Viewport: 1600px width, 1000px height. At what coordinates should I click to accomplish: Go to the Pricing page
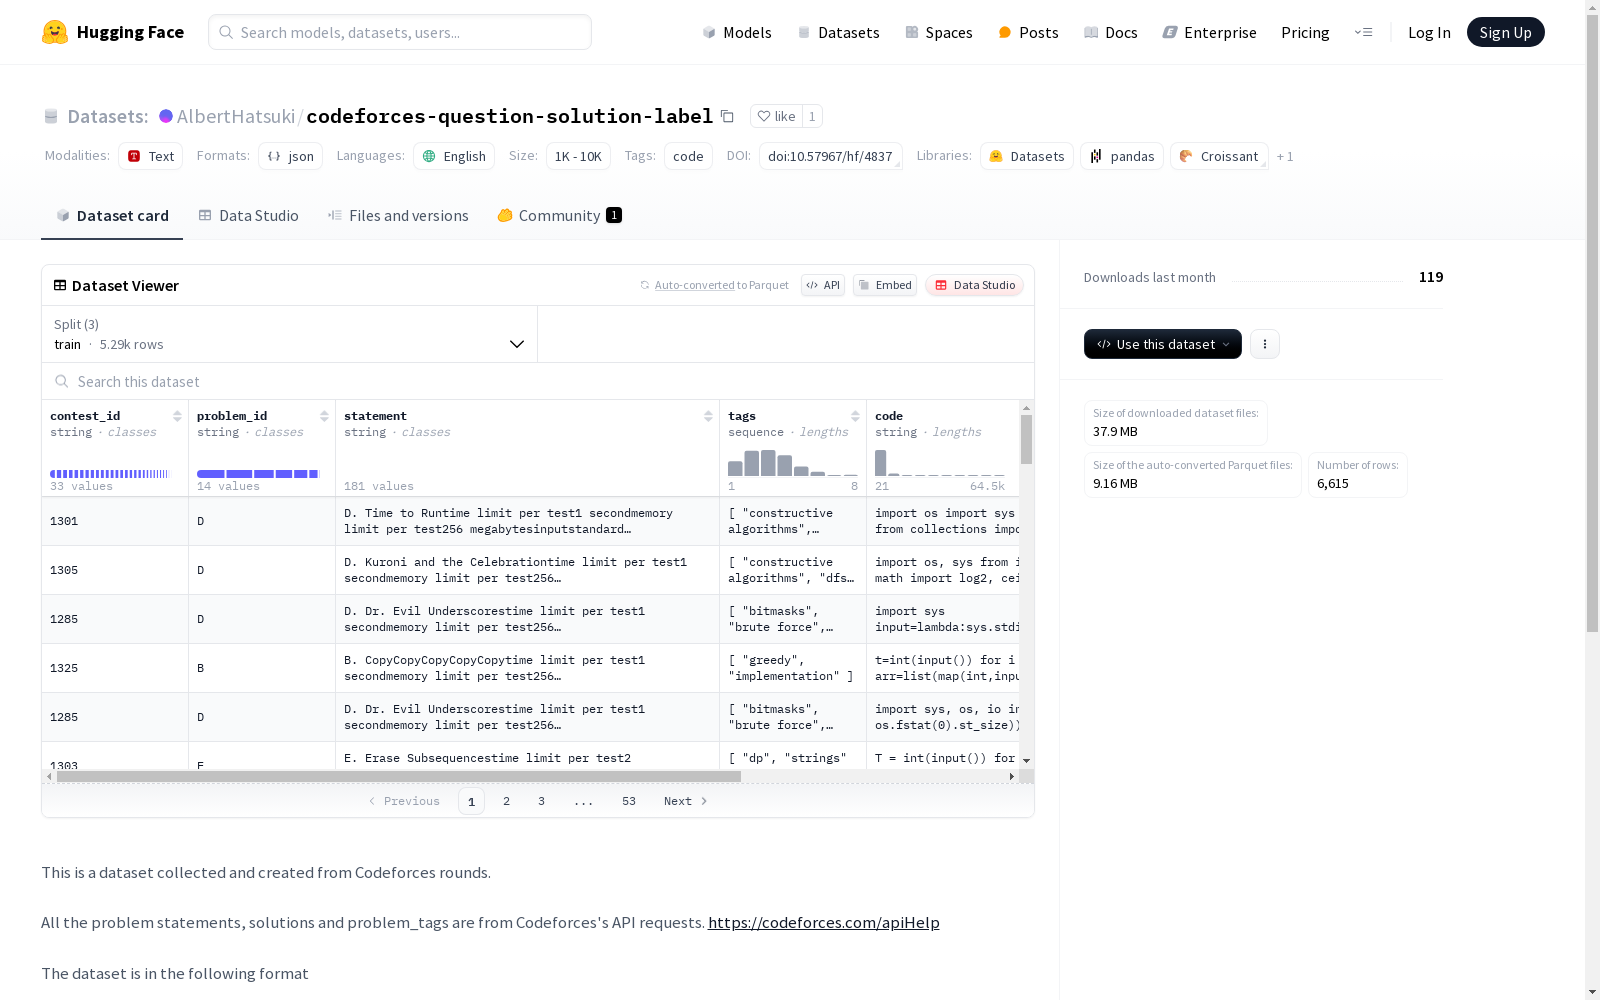[x=1305, y=32]
